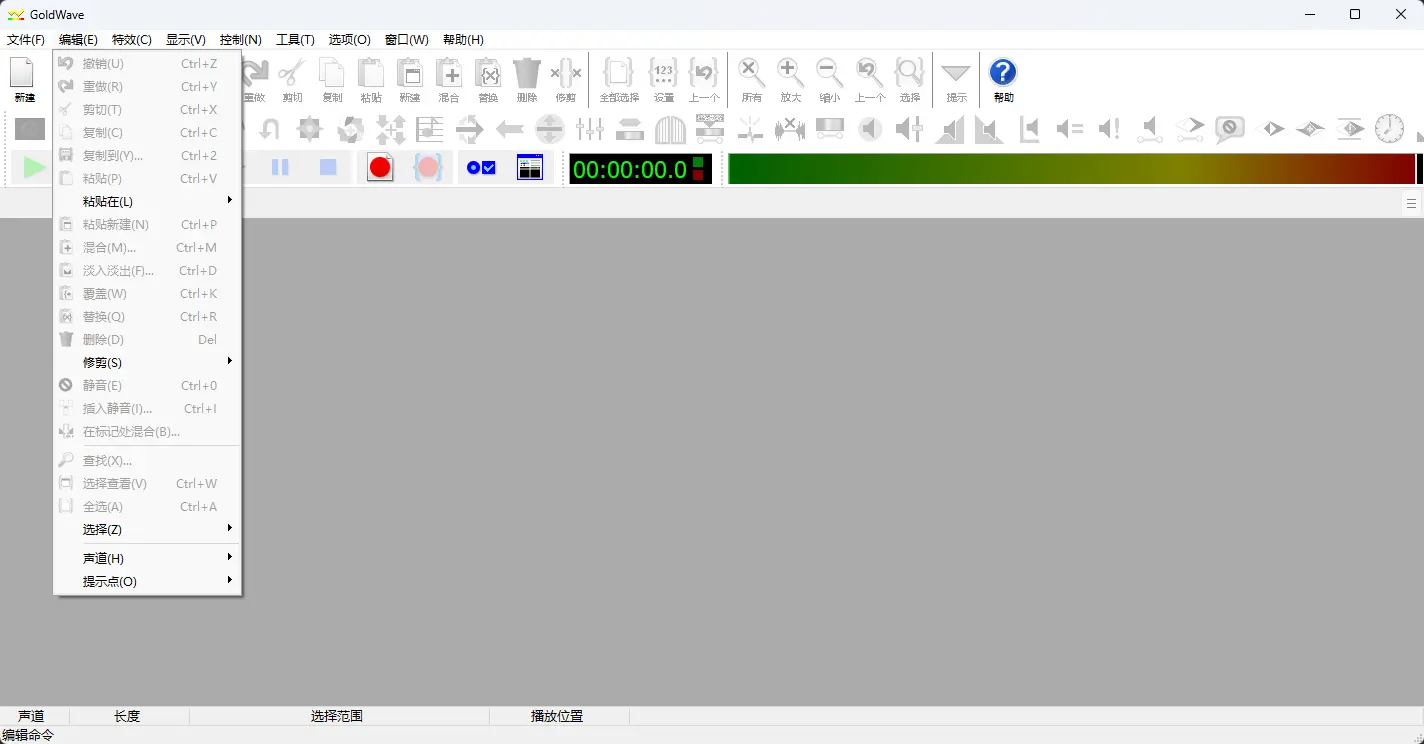Open the equalizer sliders effect icon
1424x744 pixels.
point(590,128)
